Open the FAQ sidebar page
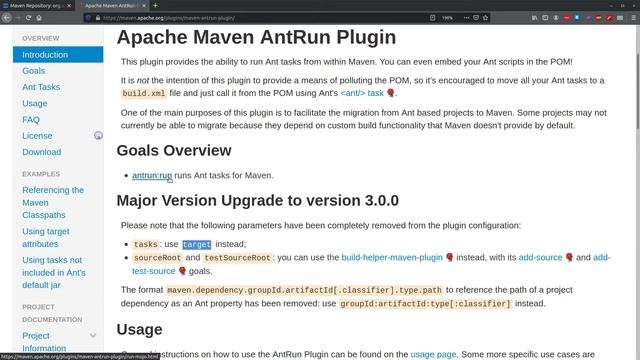 [31, 120]
